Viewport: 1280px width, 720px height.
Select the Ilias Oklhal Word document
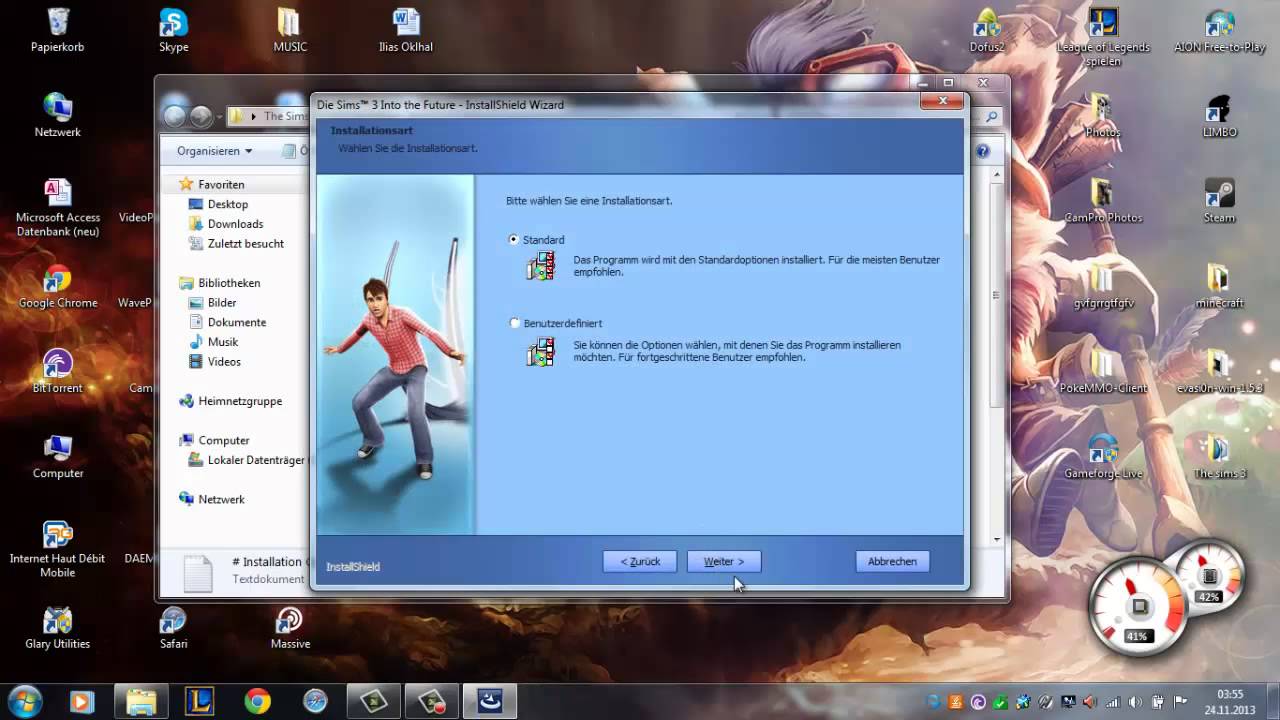point(406,29)
